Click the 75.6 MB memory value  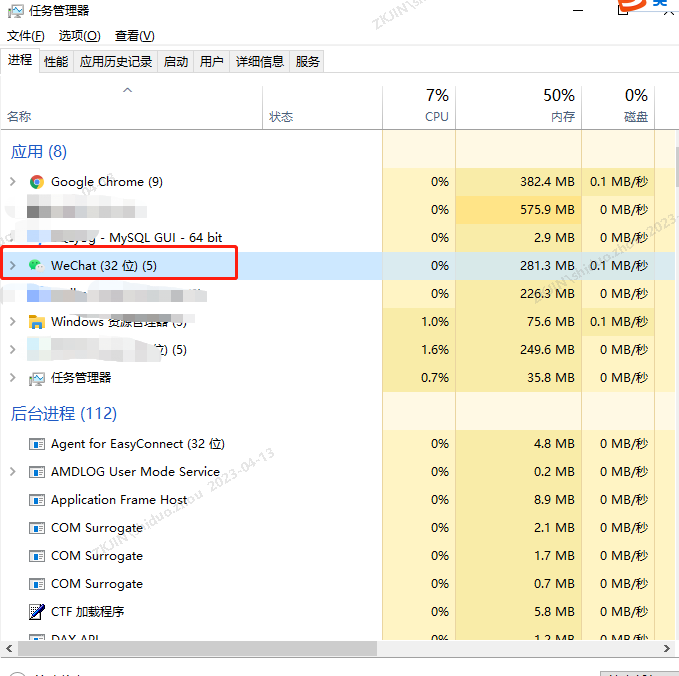click(x=550, y=322)
